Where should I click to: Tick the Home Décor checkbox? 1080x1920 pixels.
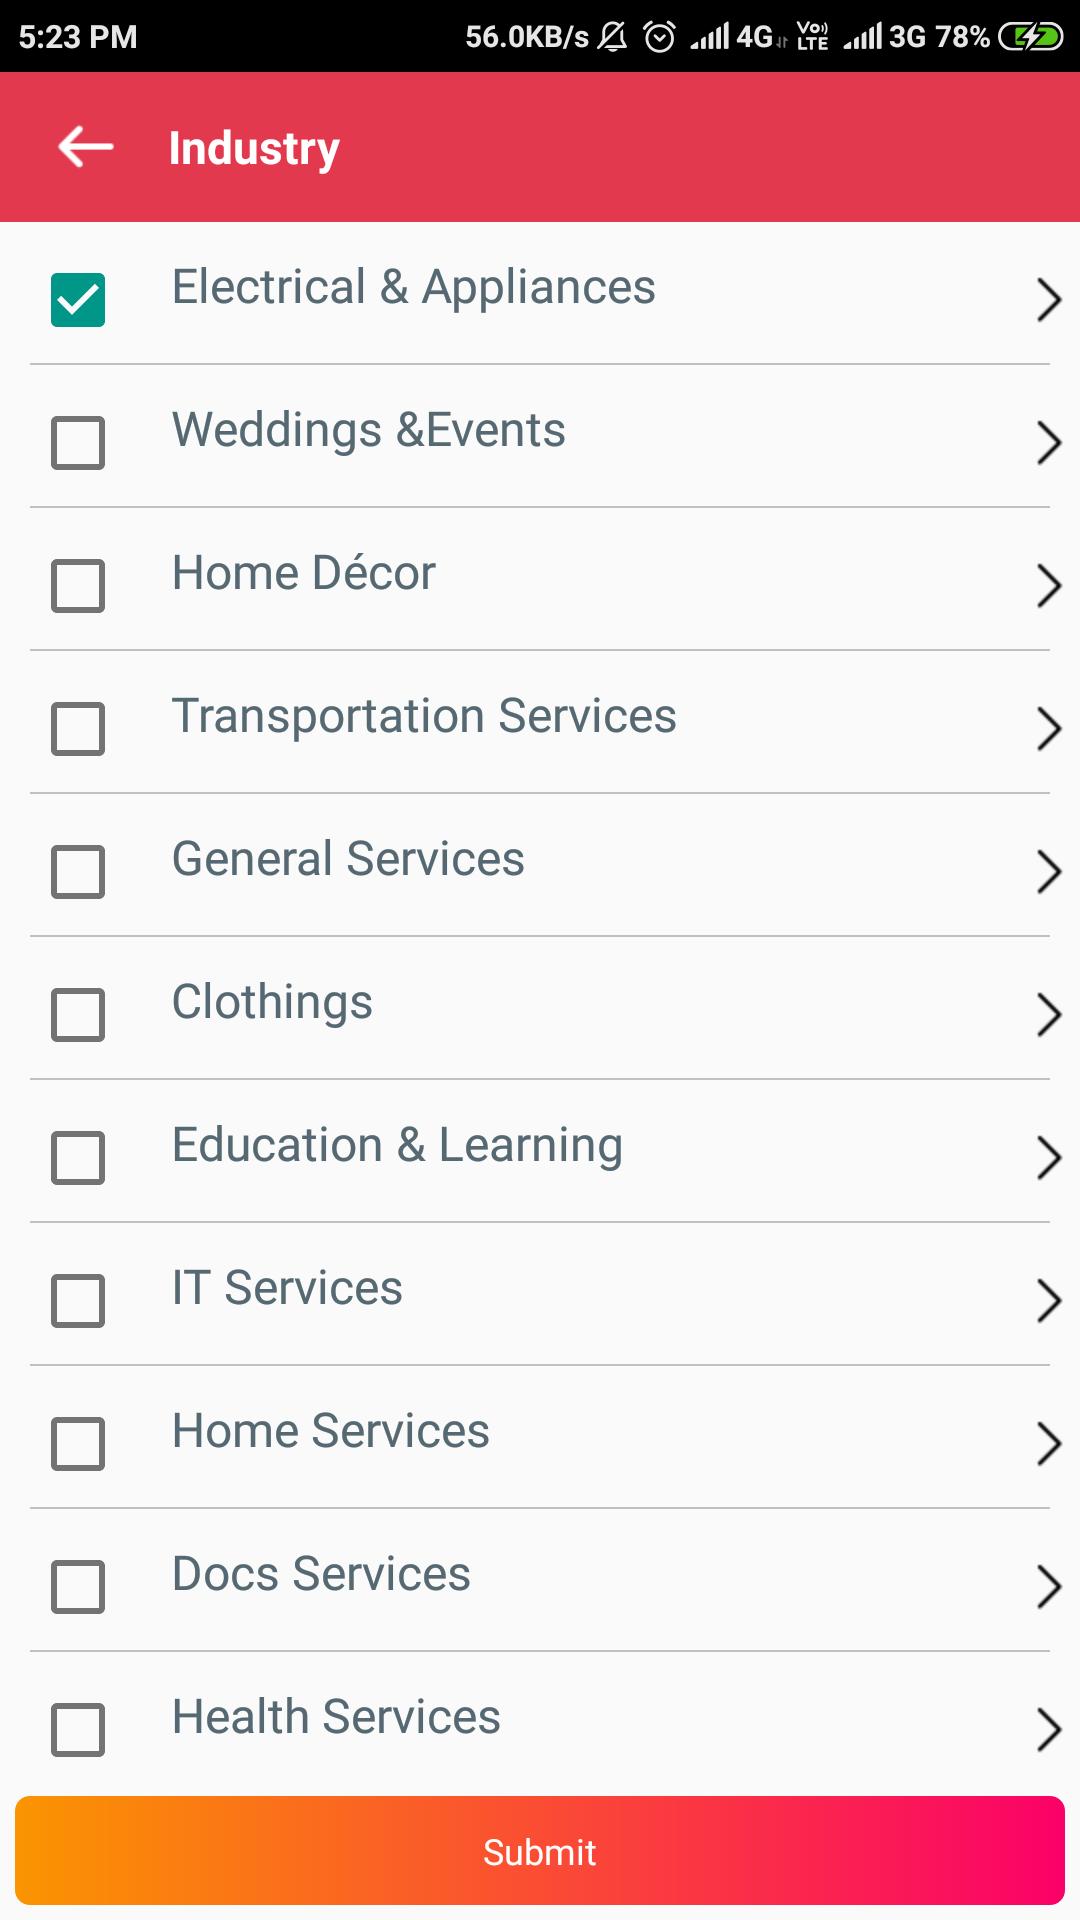coord(78,586)
